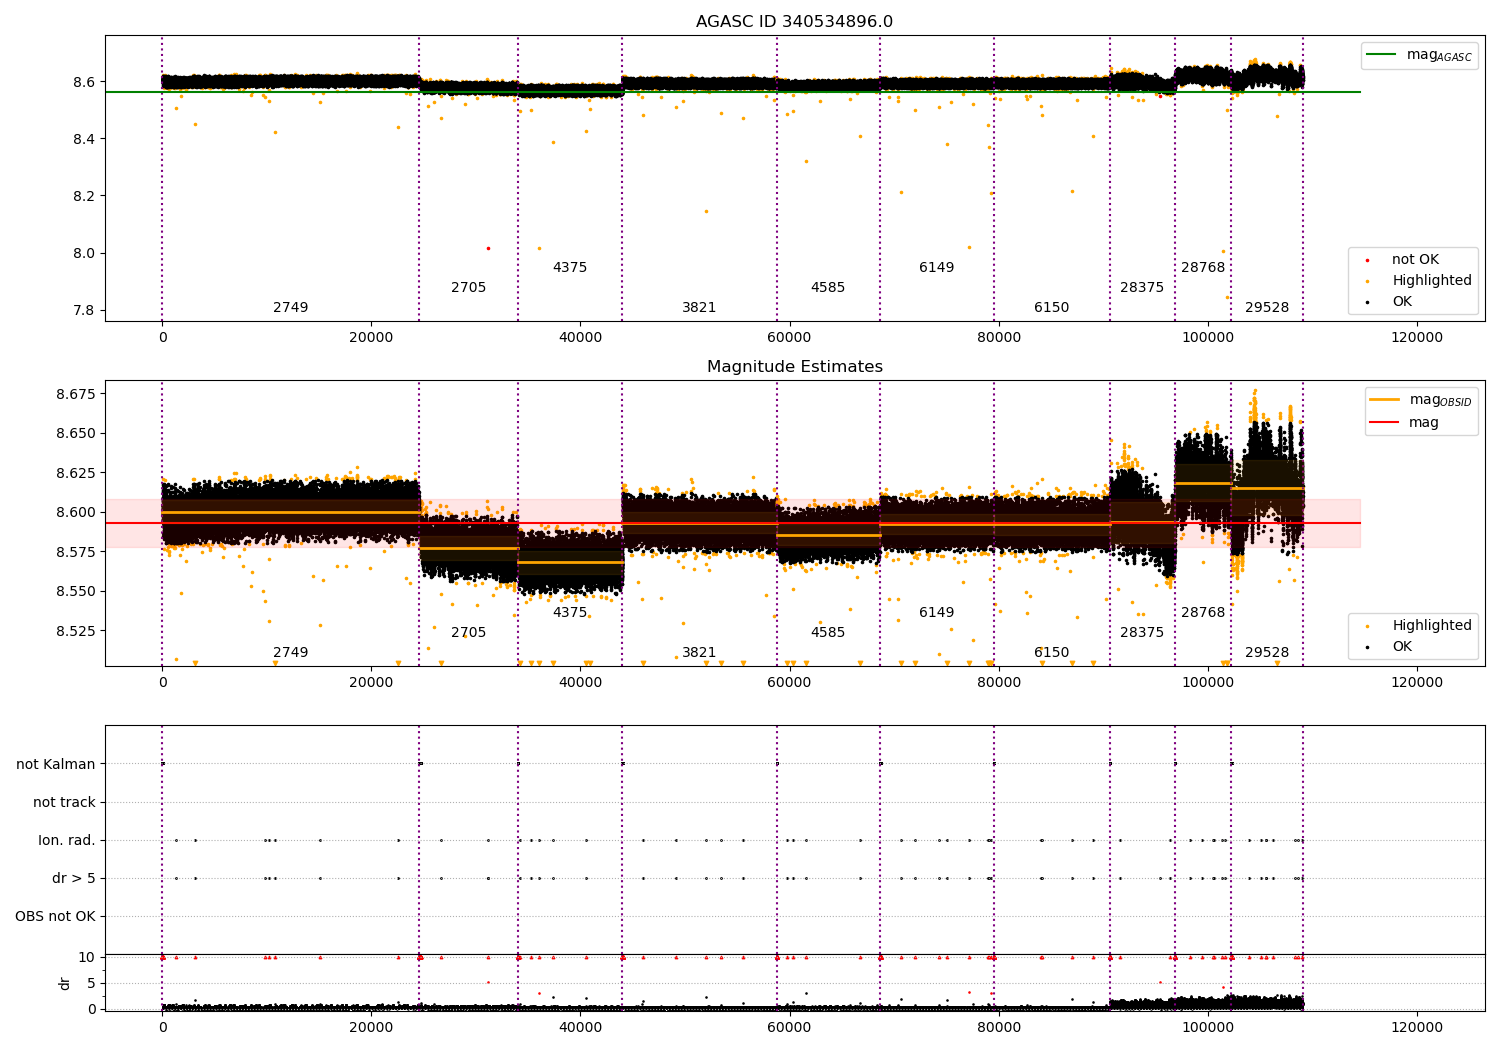This screenshot has height=1050, width=1500.
Task: Click the 5 tick on the dr axis
Action: pos(92,983)
